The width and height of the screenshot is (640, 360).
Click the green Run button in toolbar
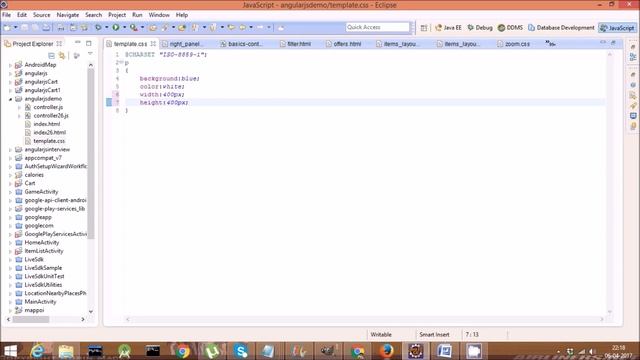116,27
